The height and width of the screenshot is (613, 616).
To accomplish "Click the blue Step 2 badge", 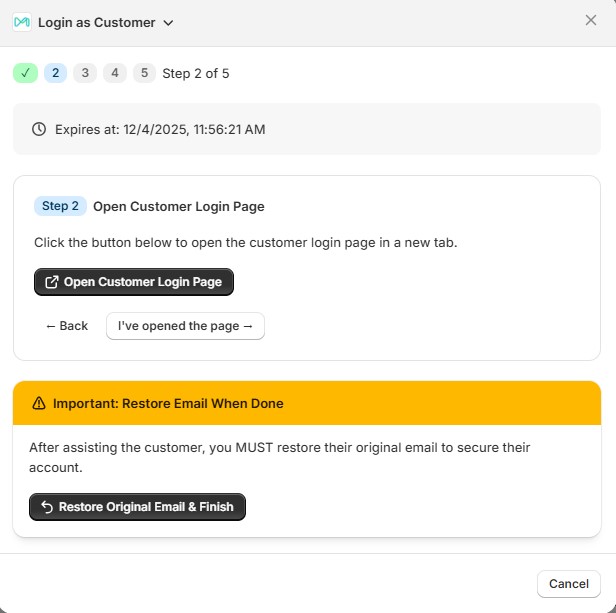I will [60, 206].
